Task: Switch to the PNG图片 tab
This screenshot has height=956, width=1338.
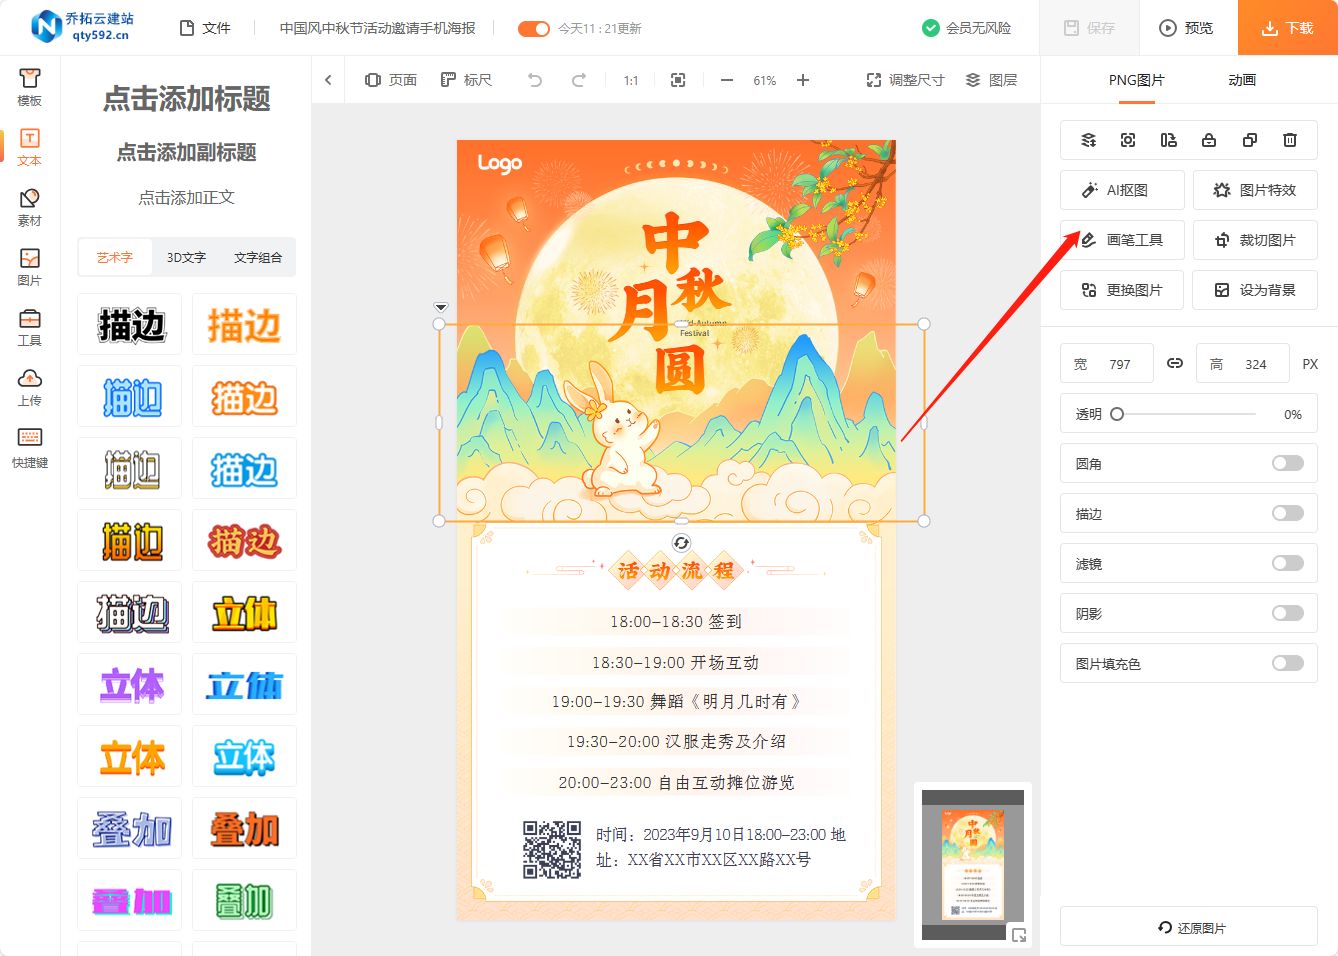Action: (x=1137, y=80)
